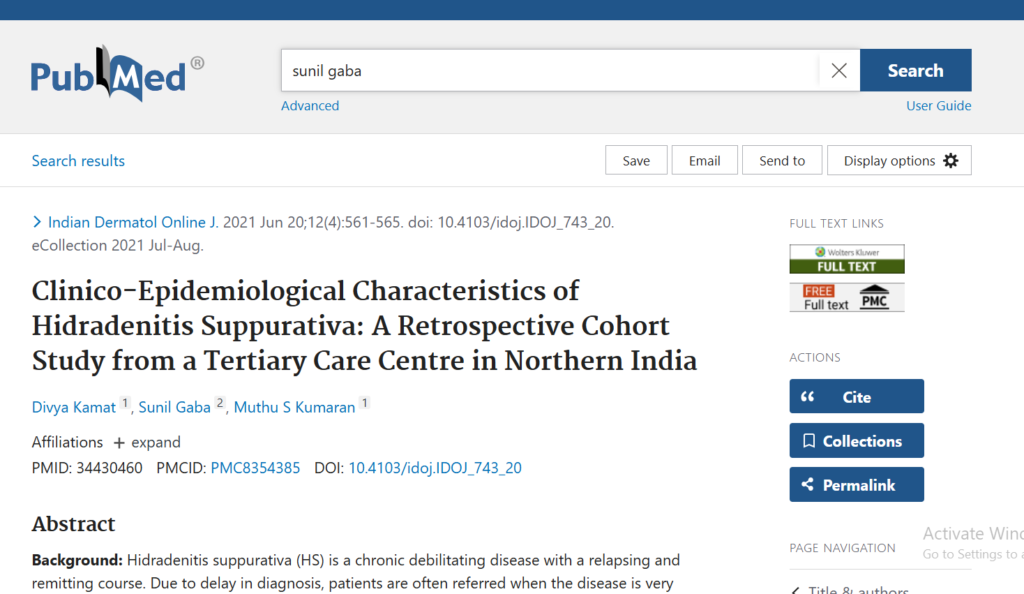This screenshot has width=1024, height=594.
Task: Copy the article Permalink
Action: (x=856, y=485)
